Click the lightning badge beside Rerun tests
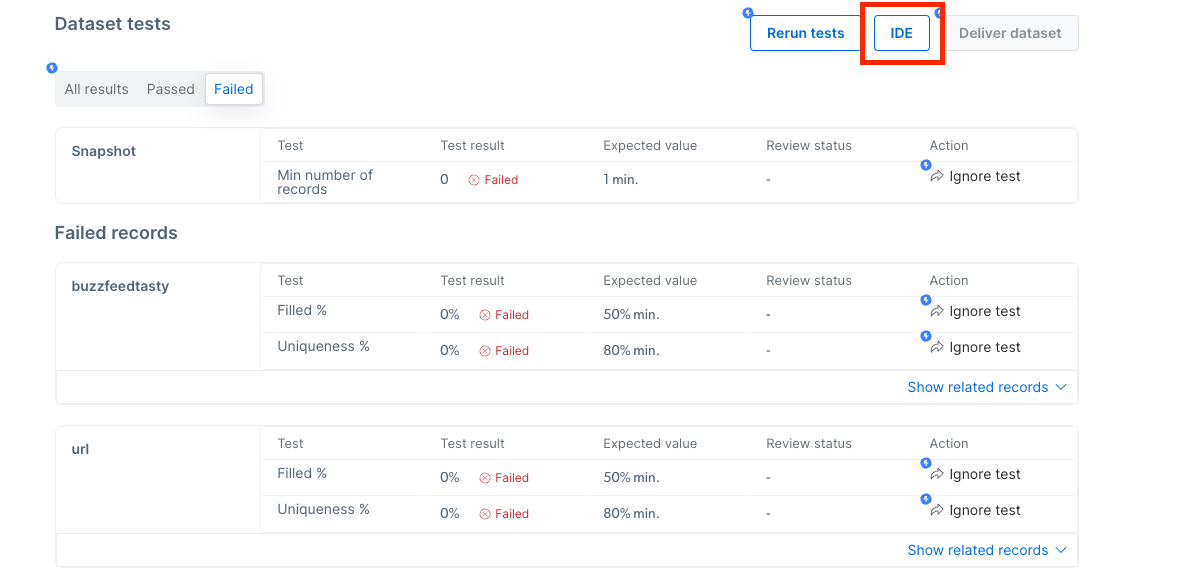This screenshot has width=1191, height=582. coord(747,13)
